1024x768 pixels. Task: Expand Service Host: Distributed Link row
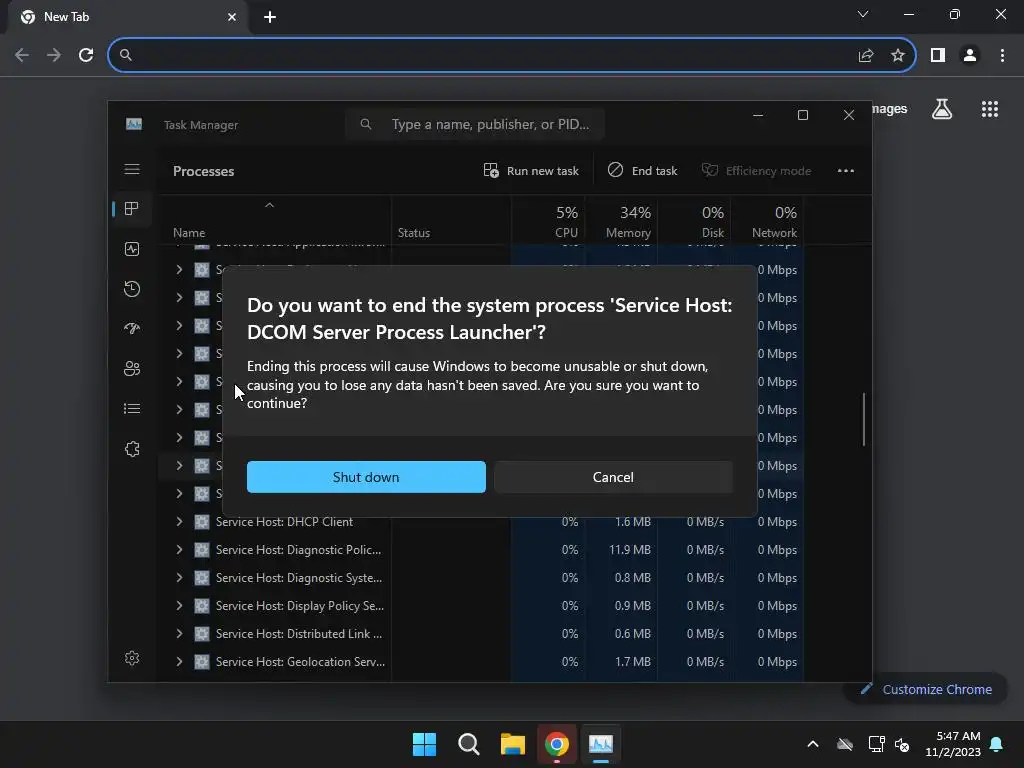(x=179, y=633)
